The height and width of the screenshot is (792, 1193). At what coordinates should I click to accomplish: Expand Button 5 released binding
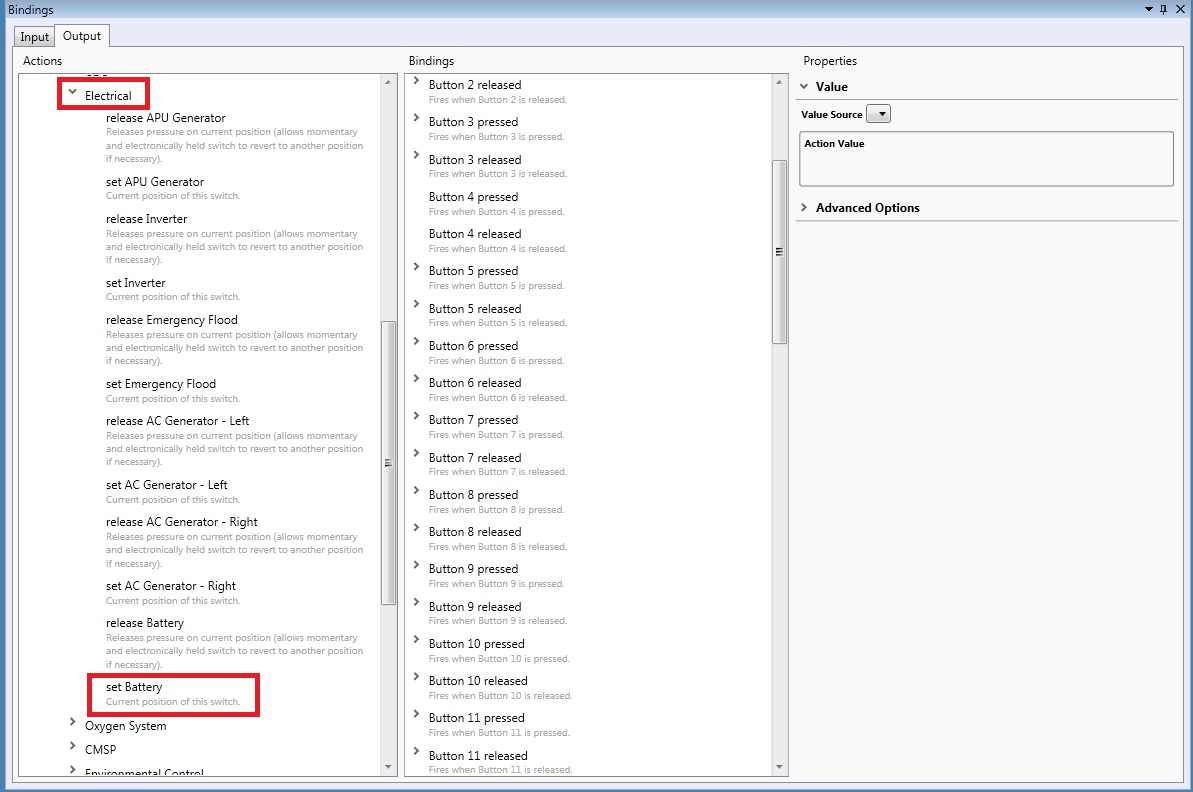[416, 304]
